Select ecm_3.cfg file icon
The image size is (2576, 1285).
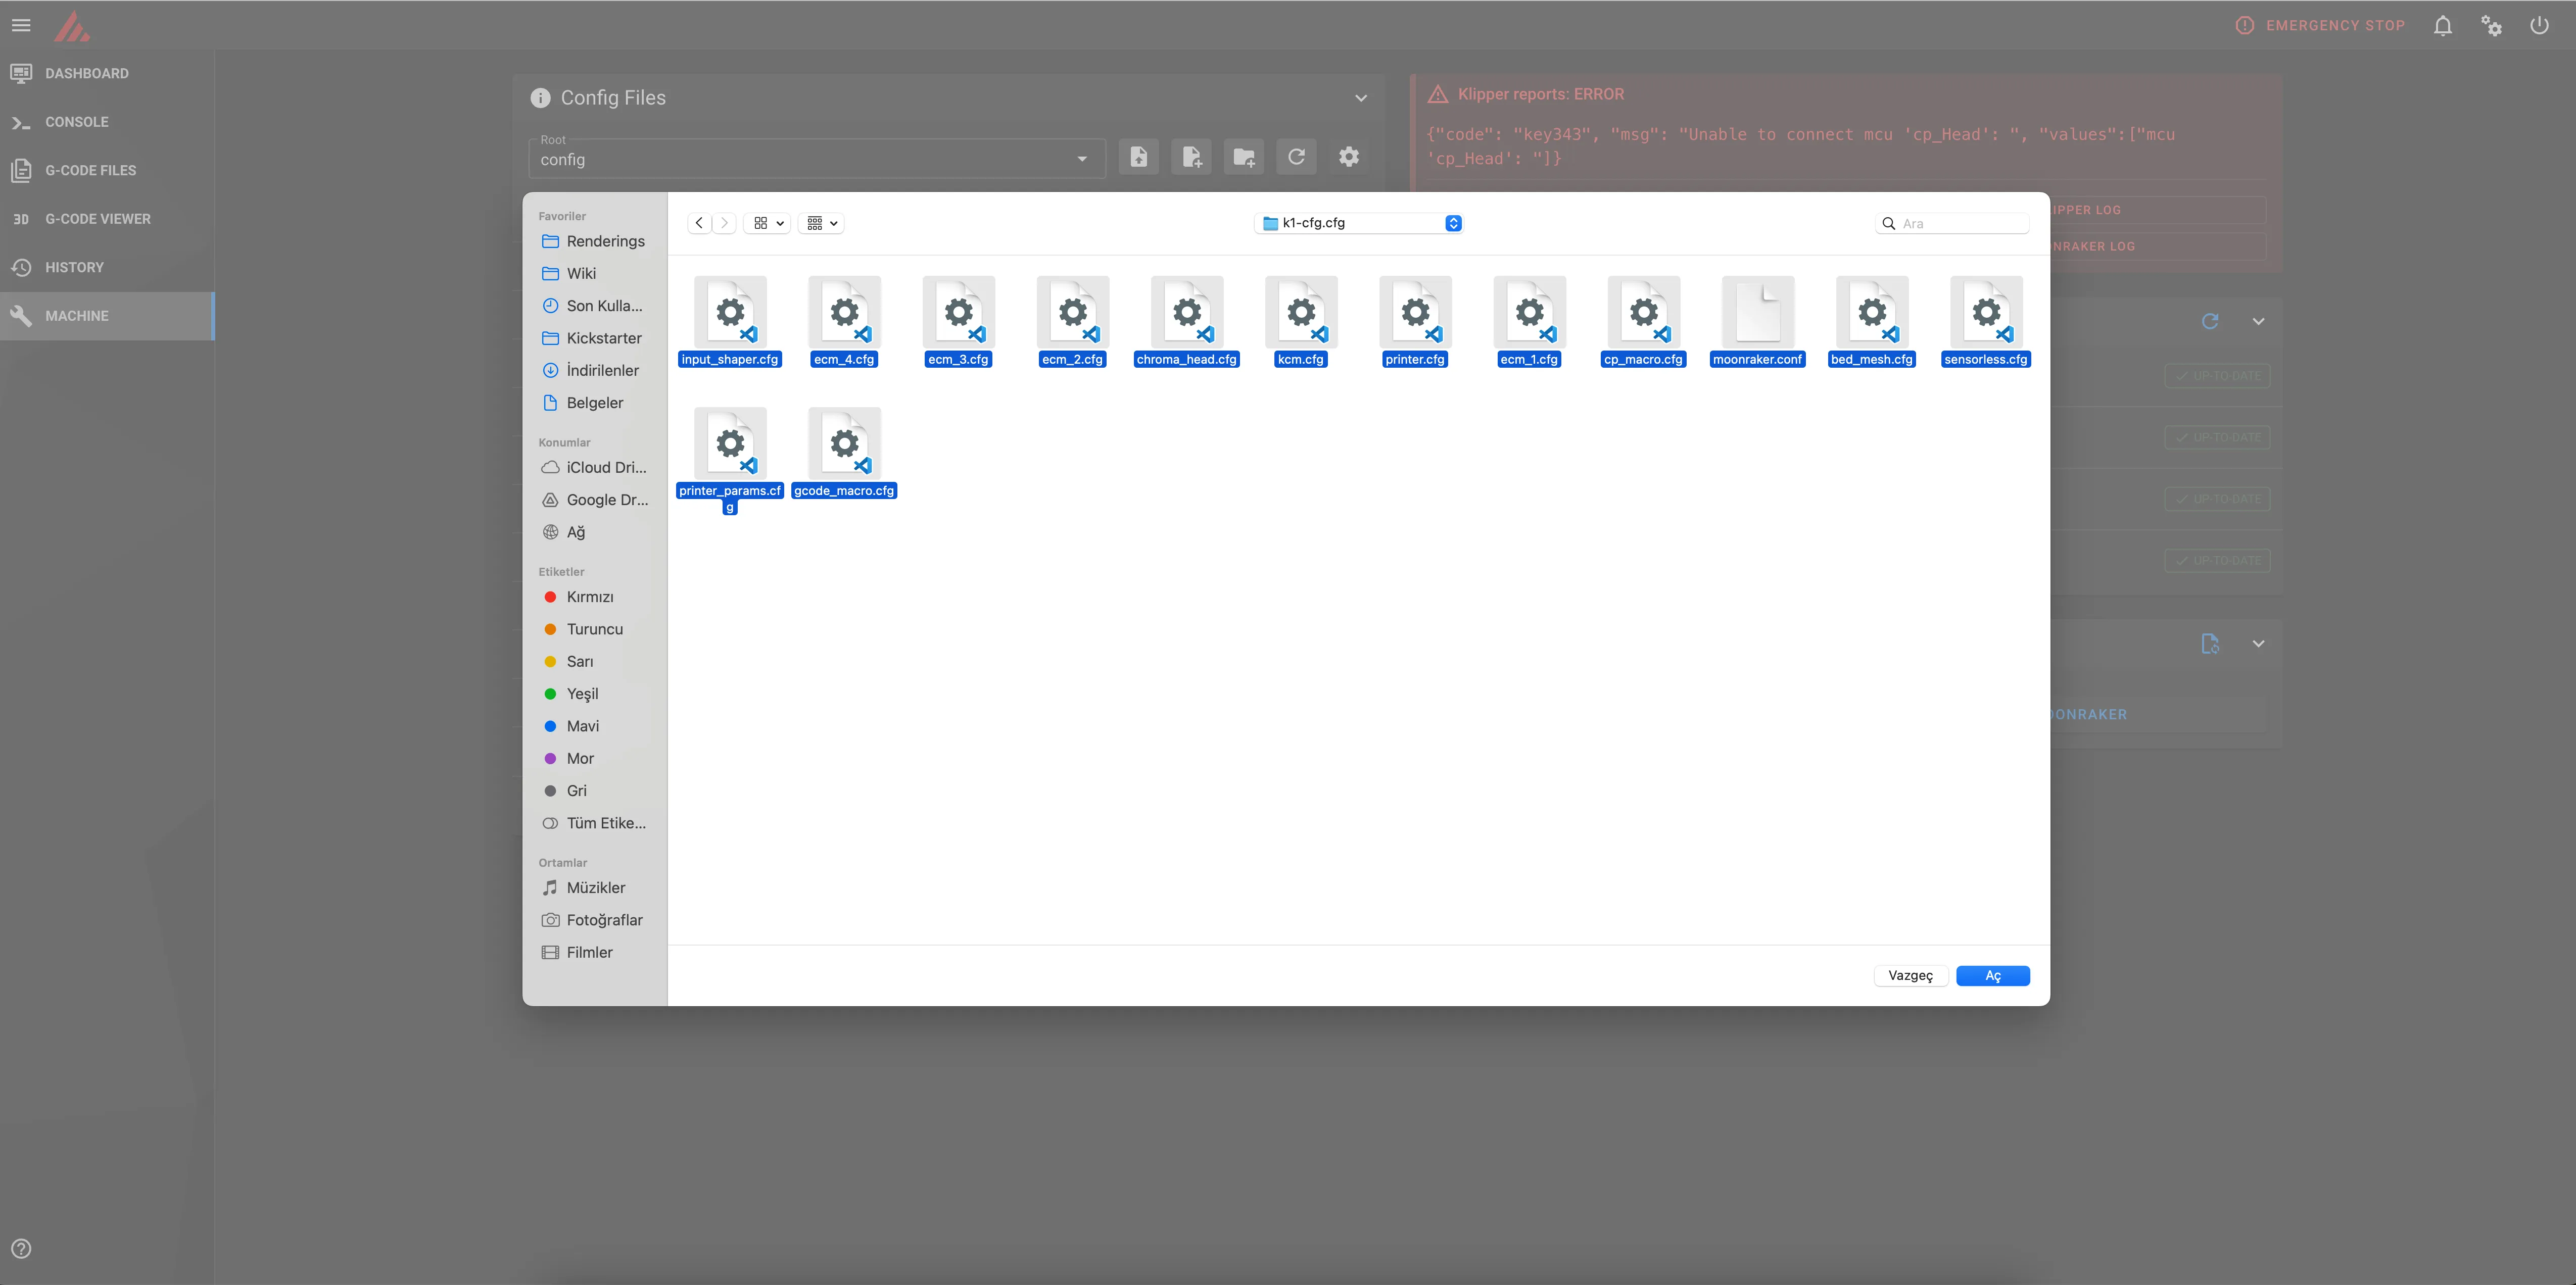959,312
